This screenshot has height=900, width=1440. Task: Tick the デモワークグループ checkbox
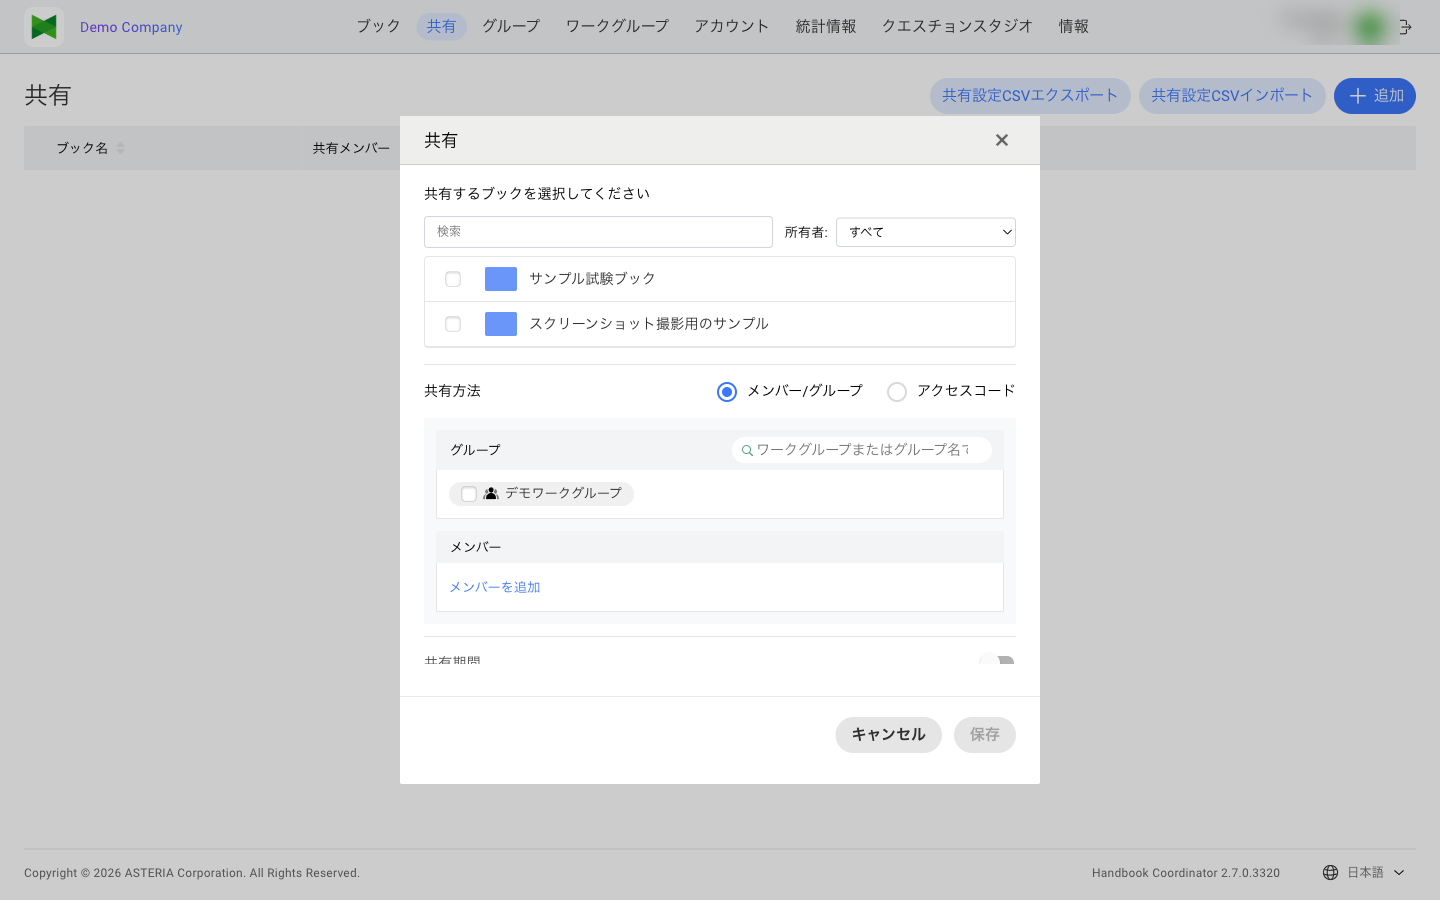(469, 494)
